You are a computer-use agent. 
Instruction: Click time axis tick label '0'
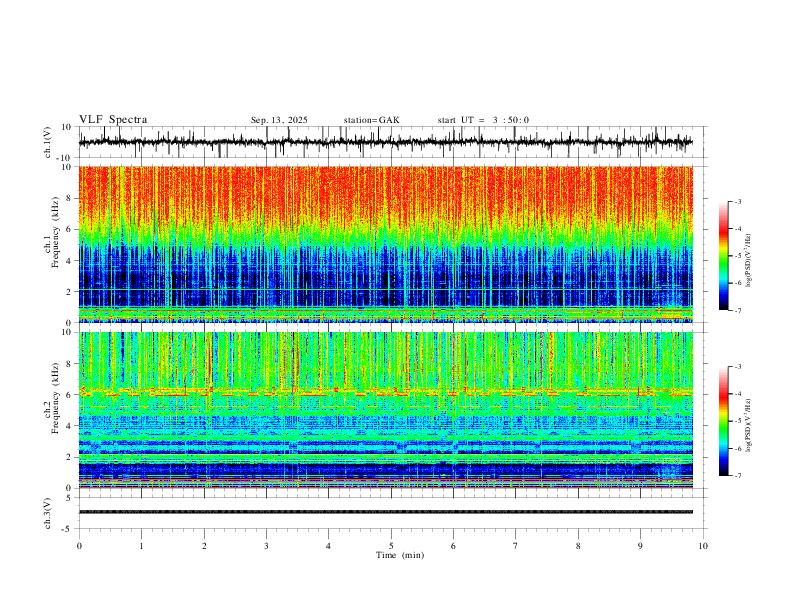[79, 546]
